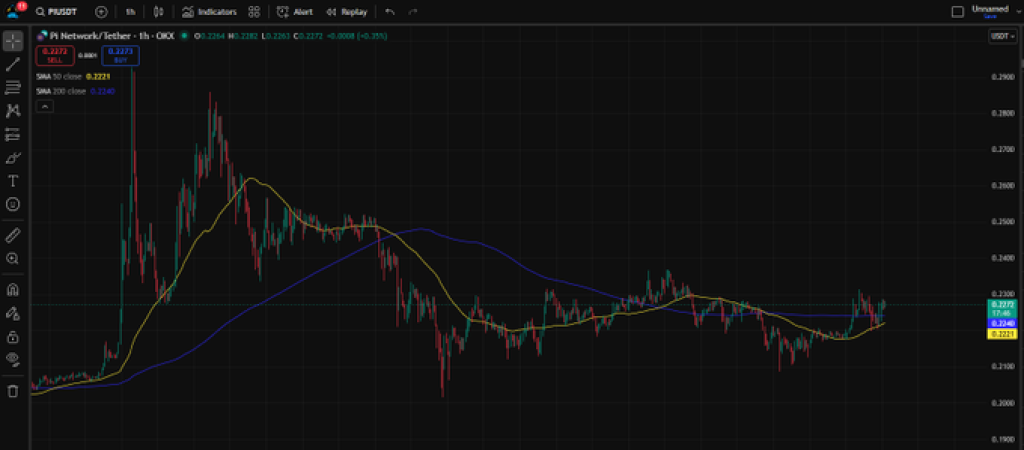The width and height of the screenshot is (1024, 450).
Task: Choose the text annotation tool
Action: (x=13, y=181)
